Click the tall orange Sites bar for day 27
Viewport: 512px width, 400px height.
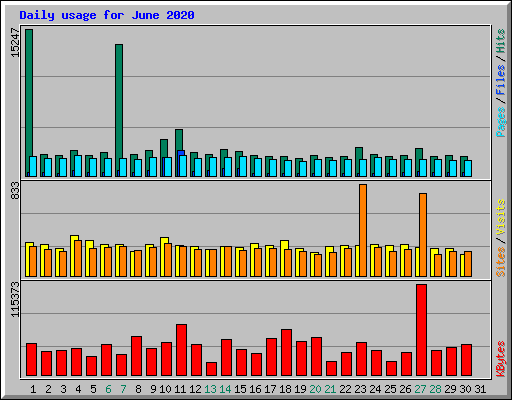[423, 235]
